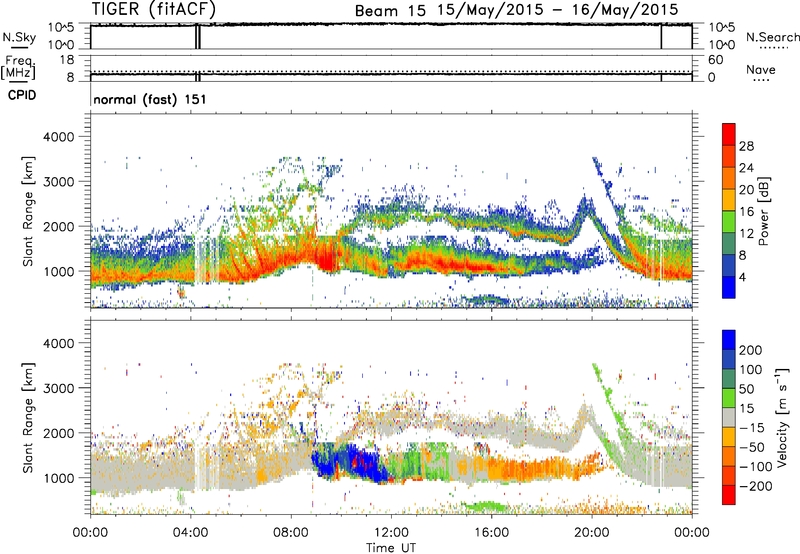Screen dimensions: 800x554
Task: Click the '20:00' time axis tick label
Action: pos(592,533)
